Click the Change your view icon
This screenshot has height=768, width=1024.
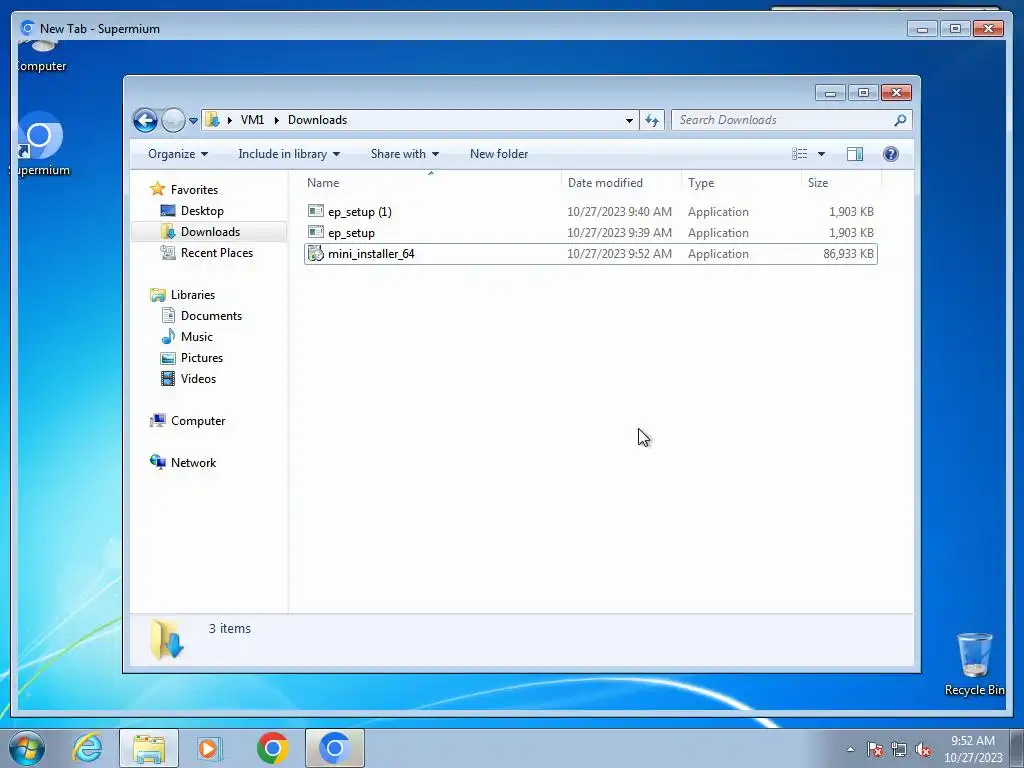[x=799, y=154]
